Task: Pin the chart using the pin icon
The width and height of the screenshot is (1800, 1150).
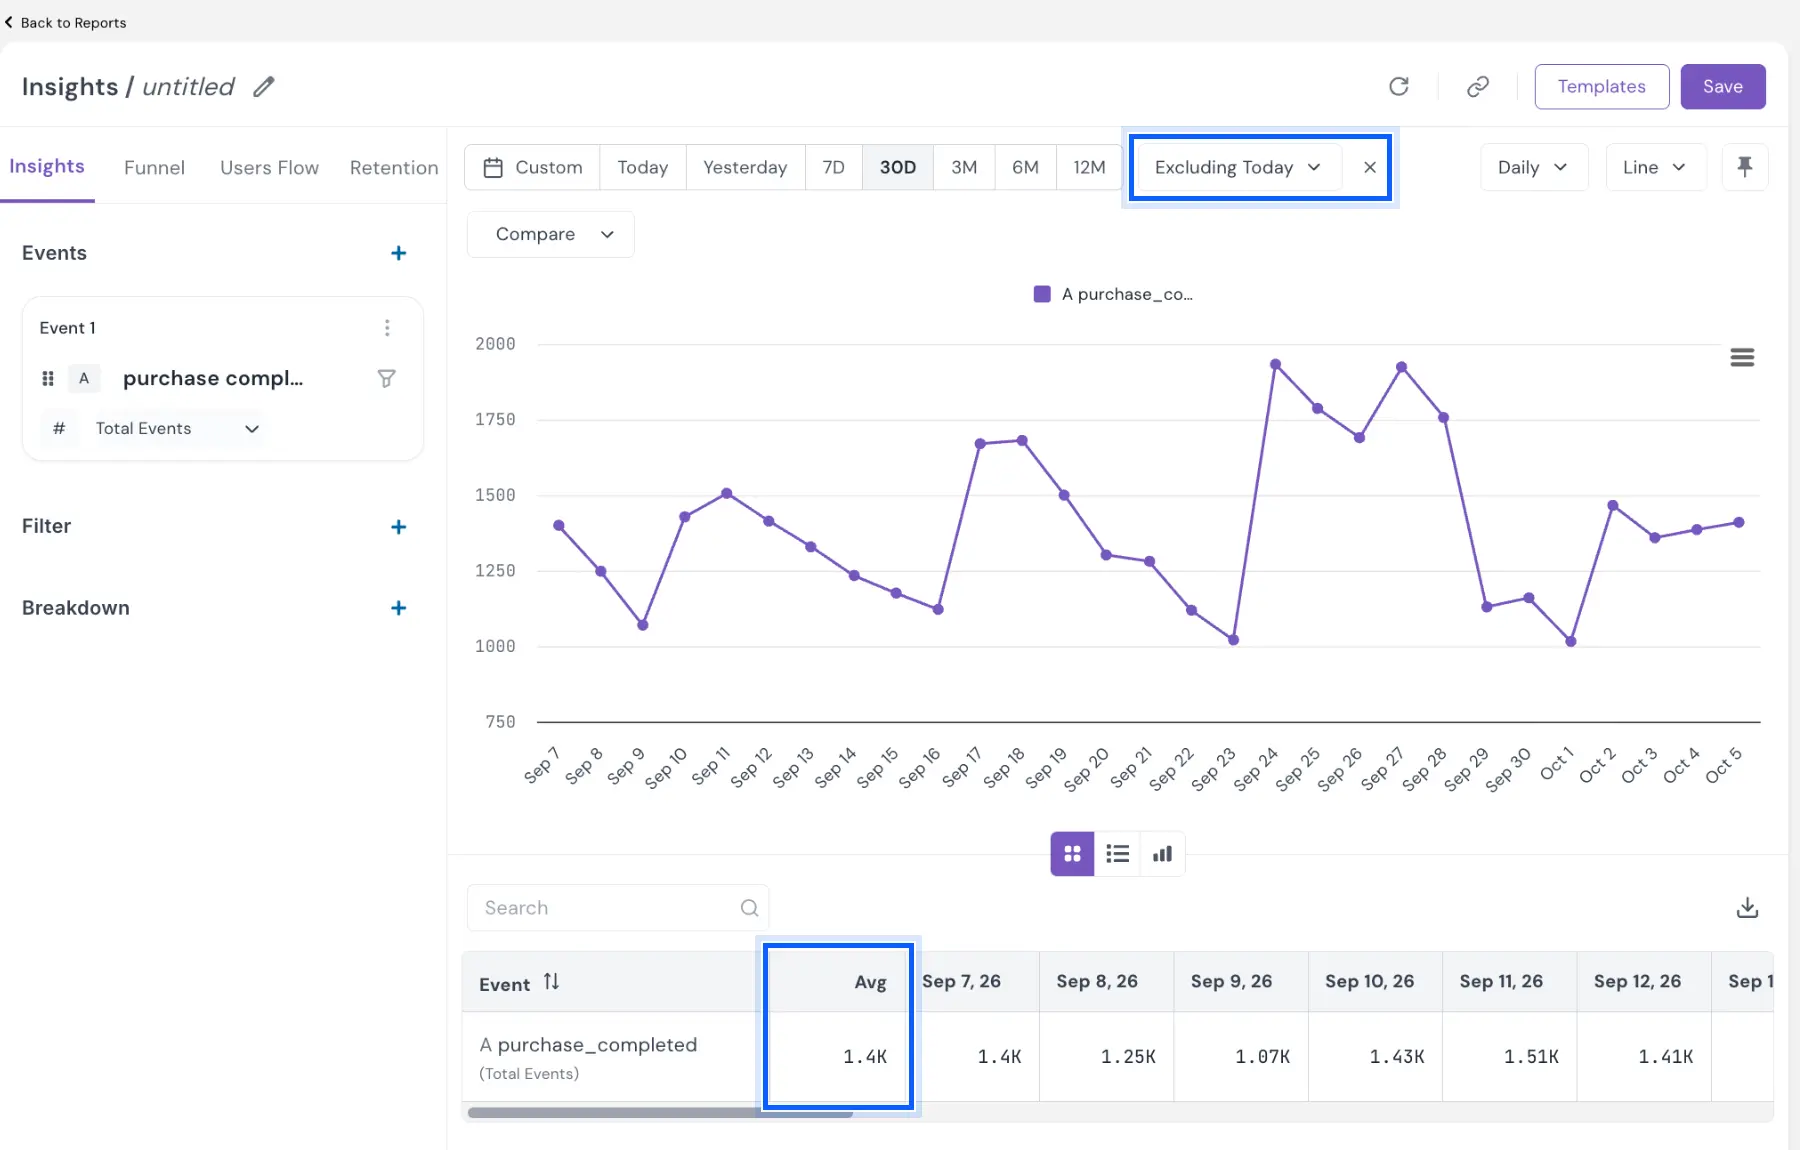Action: [x=1745, y=167]
